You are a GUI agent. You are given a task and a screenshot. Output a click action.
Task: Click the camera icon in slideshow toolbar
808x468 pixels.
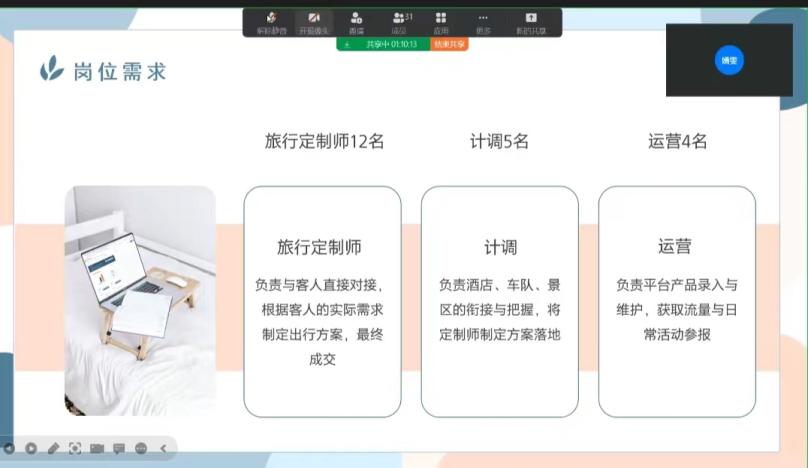(x=97, y=448)
